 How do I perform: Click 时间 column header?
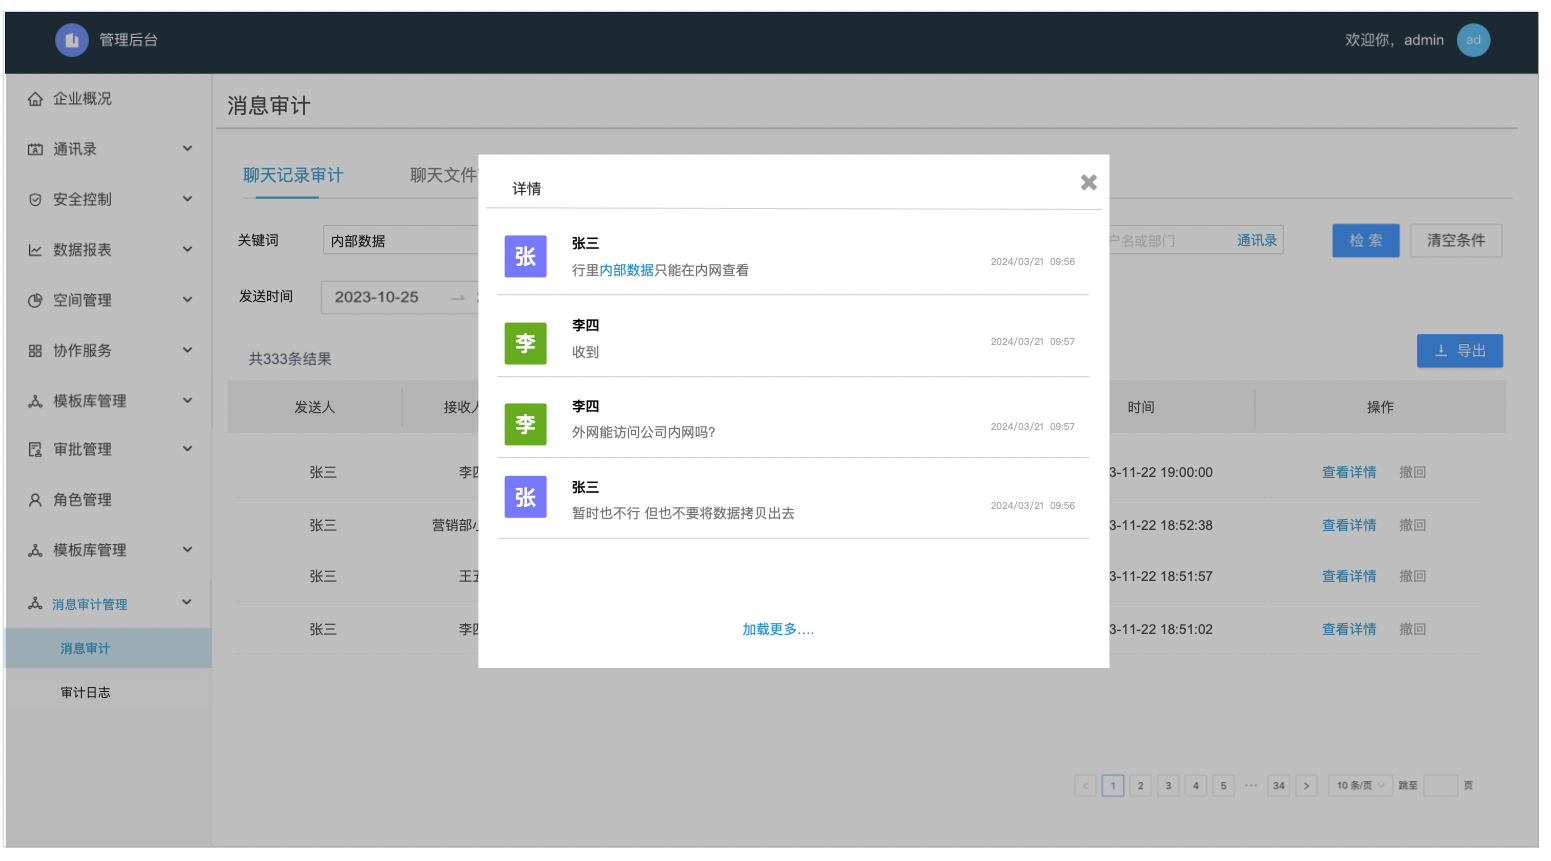pos(1141,407)
